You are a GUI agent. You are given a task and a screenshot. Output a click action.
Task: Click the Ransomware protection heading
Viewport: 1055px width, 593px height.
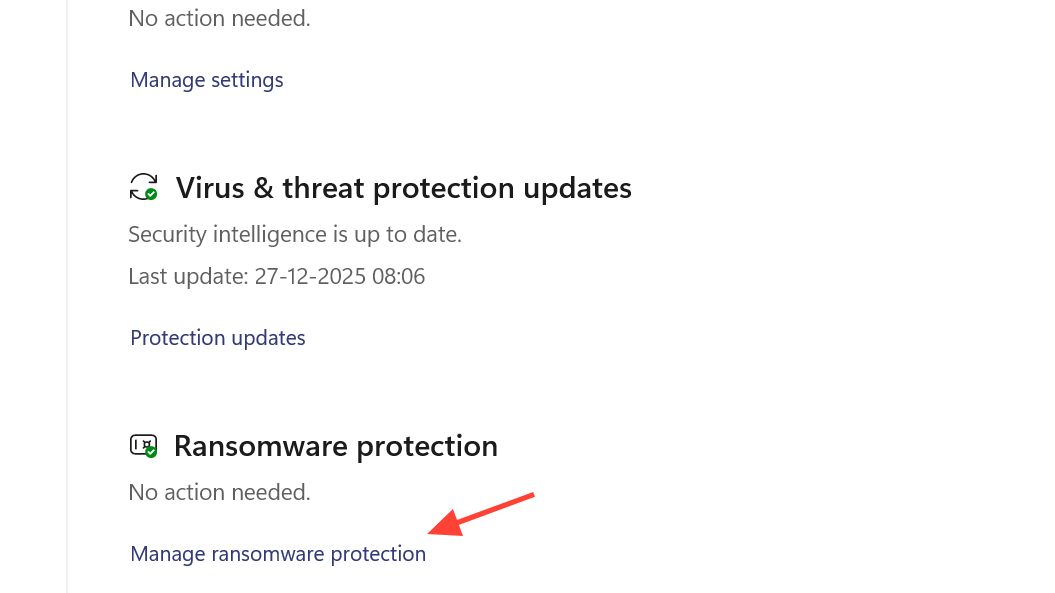335,446
